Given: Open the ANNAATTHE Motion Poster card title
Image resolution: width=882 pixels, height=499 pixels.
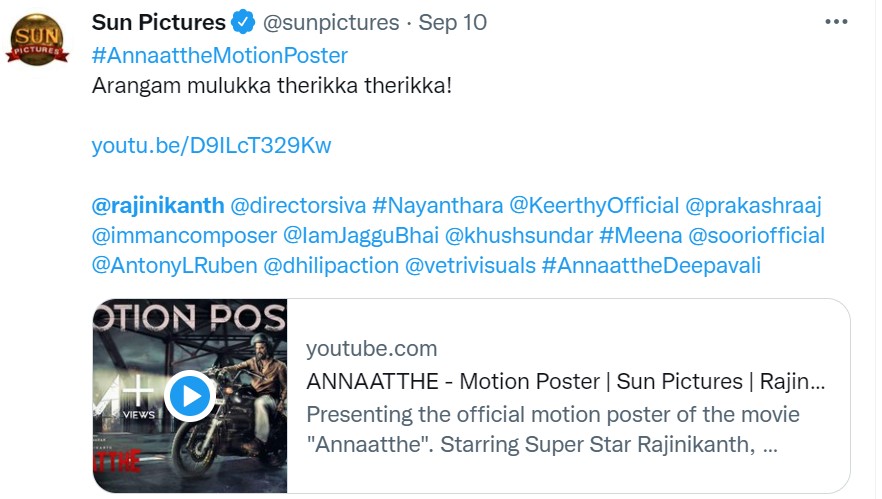Looking at the screenshot, I should click(x=565, y=382).
